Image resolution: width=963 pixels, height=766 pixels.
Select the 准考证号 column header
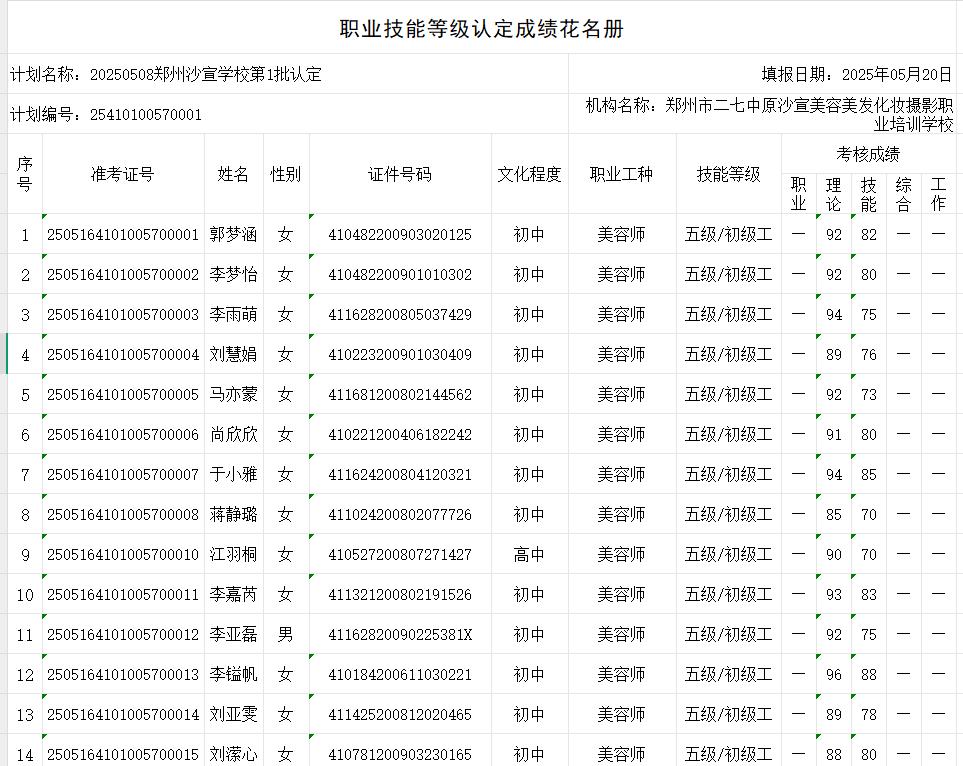(x=123, y=174)
